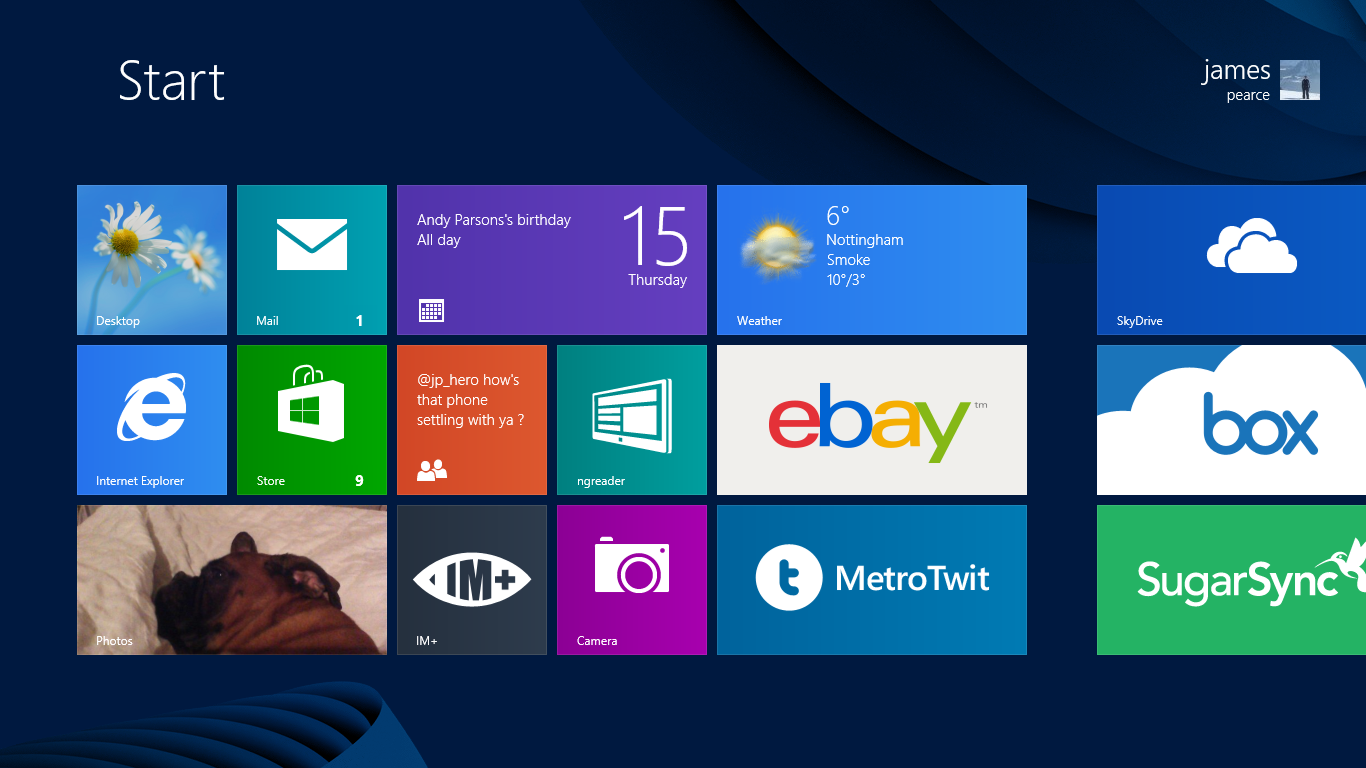Launch the MetroTwit tile
This screenshot has height=768, width=1366.
[x=872, y=580]
